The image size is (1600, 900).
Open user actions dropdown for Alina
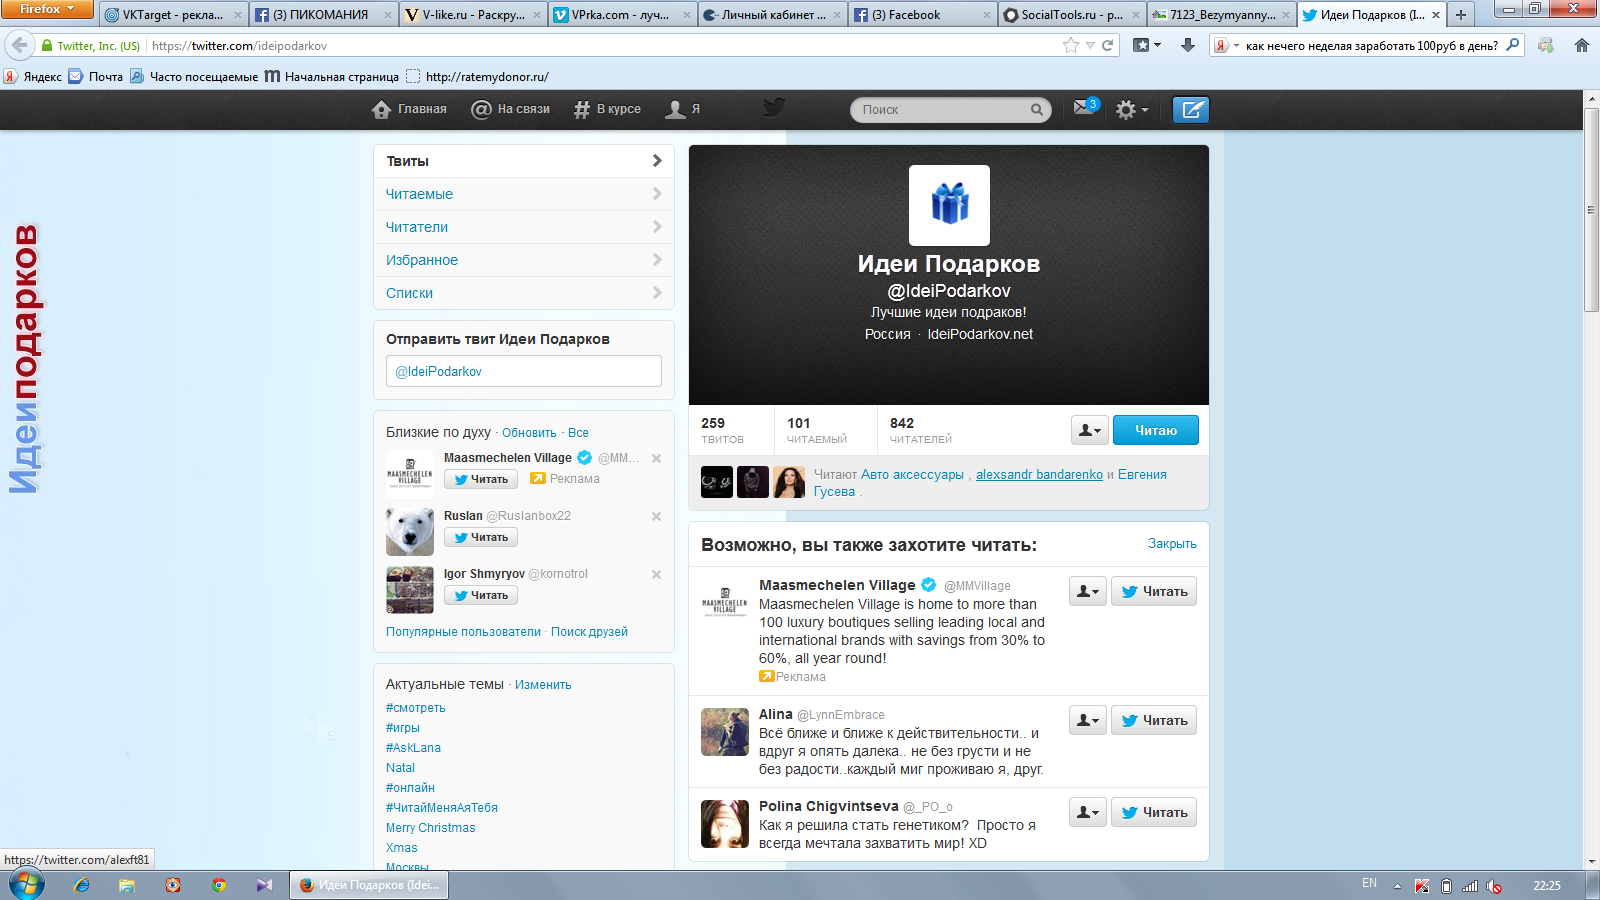[1088, 720]
